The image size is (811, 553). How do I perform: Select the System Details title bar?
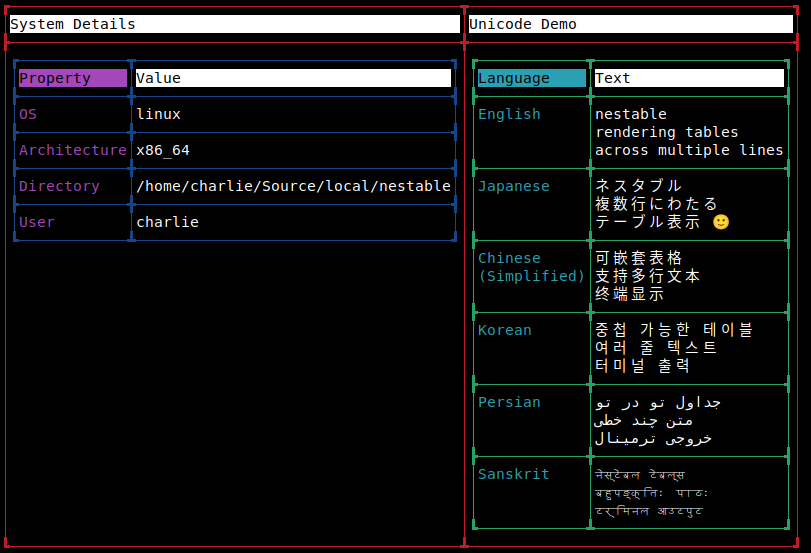pyautogui.click(x=235, y=24)
